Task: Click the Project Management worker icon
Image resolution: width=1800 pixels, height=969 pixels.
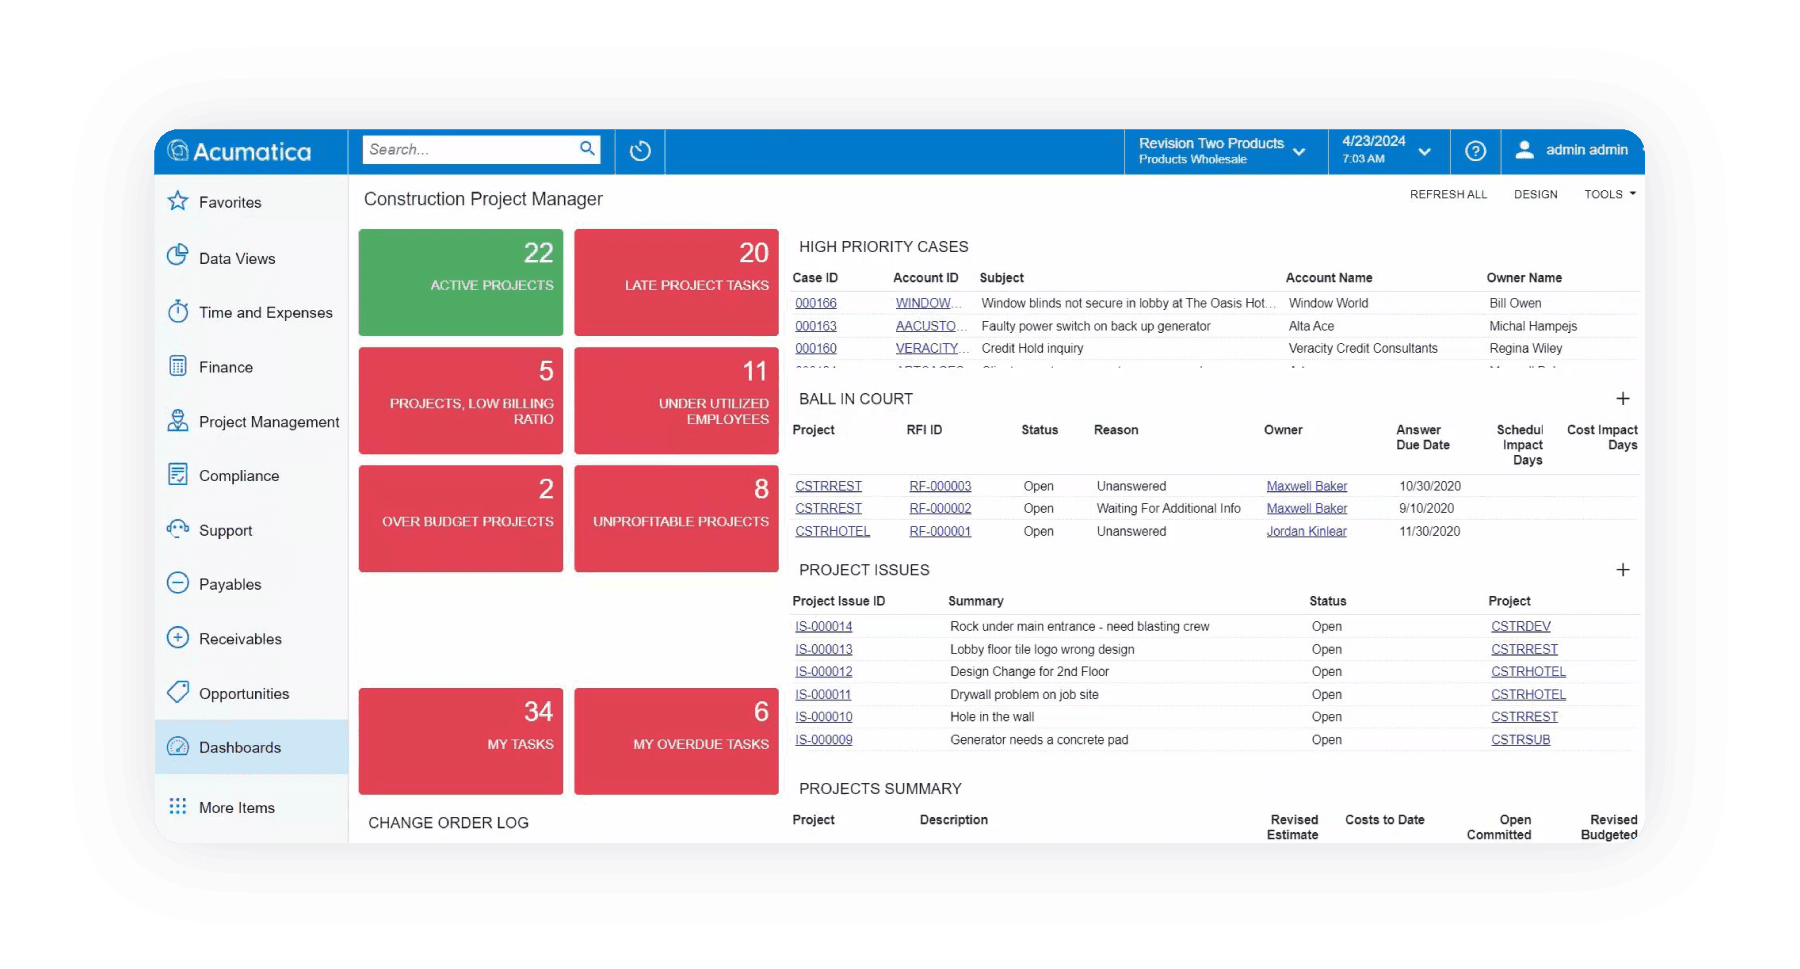Action: (178, 421)
